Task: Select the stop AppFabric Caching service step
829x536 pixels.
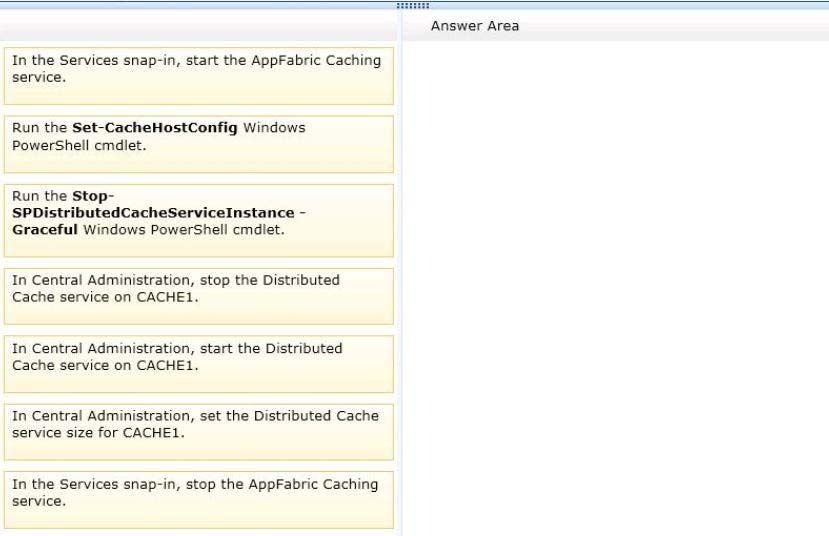Action: (199, 500)
